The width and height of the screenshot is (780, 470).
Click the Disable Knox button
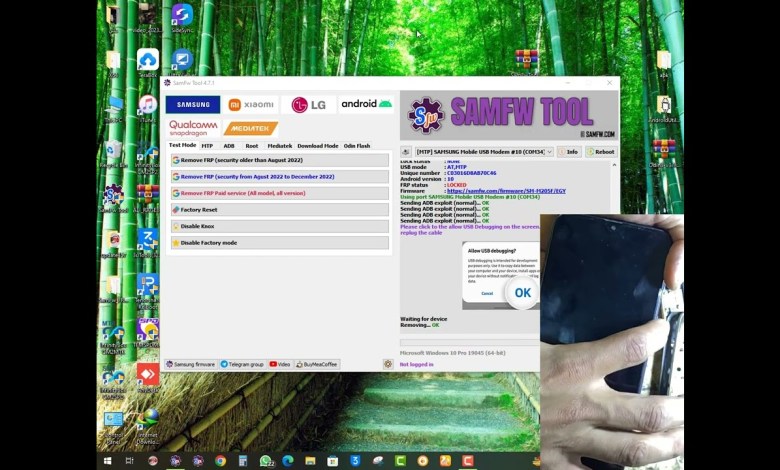pyautogui.click(x=279, y=226)
